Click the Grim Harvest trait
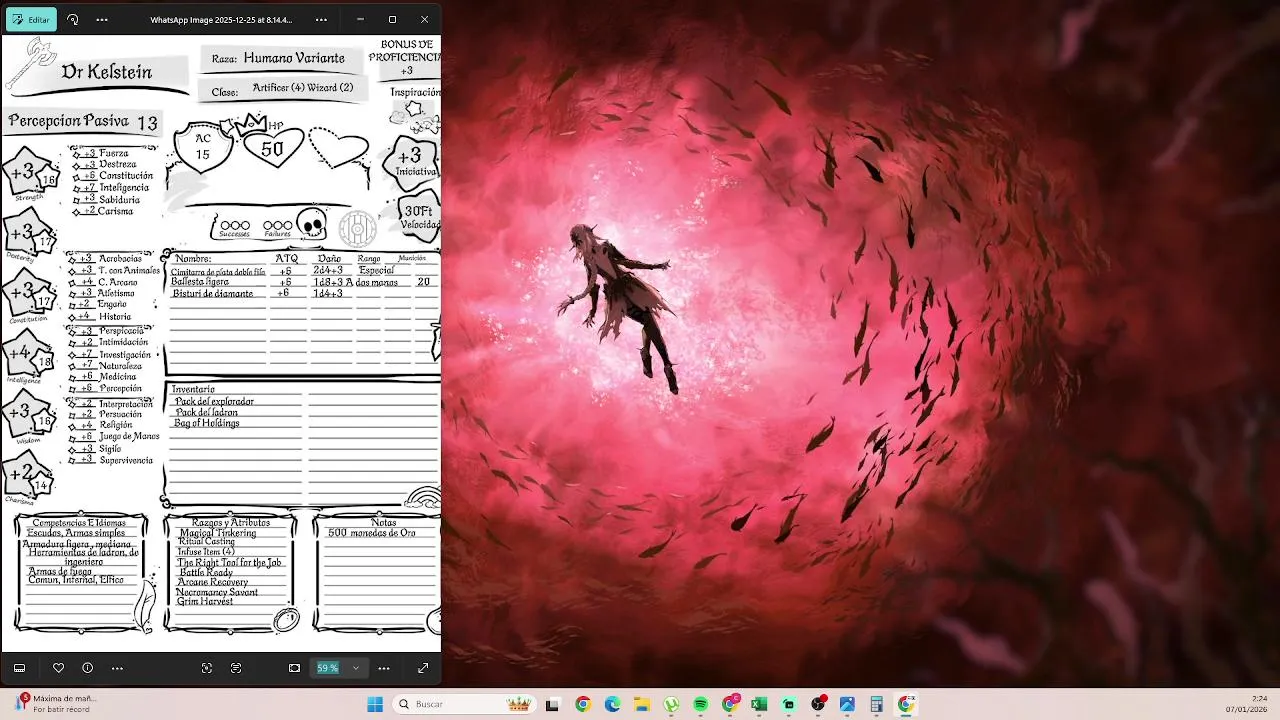The height and width of the screenshot is (720, 1280). click(x=205, y=601)
